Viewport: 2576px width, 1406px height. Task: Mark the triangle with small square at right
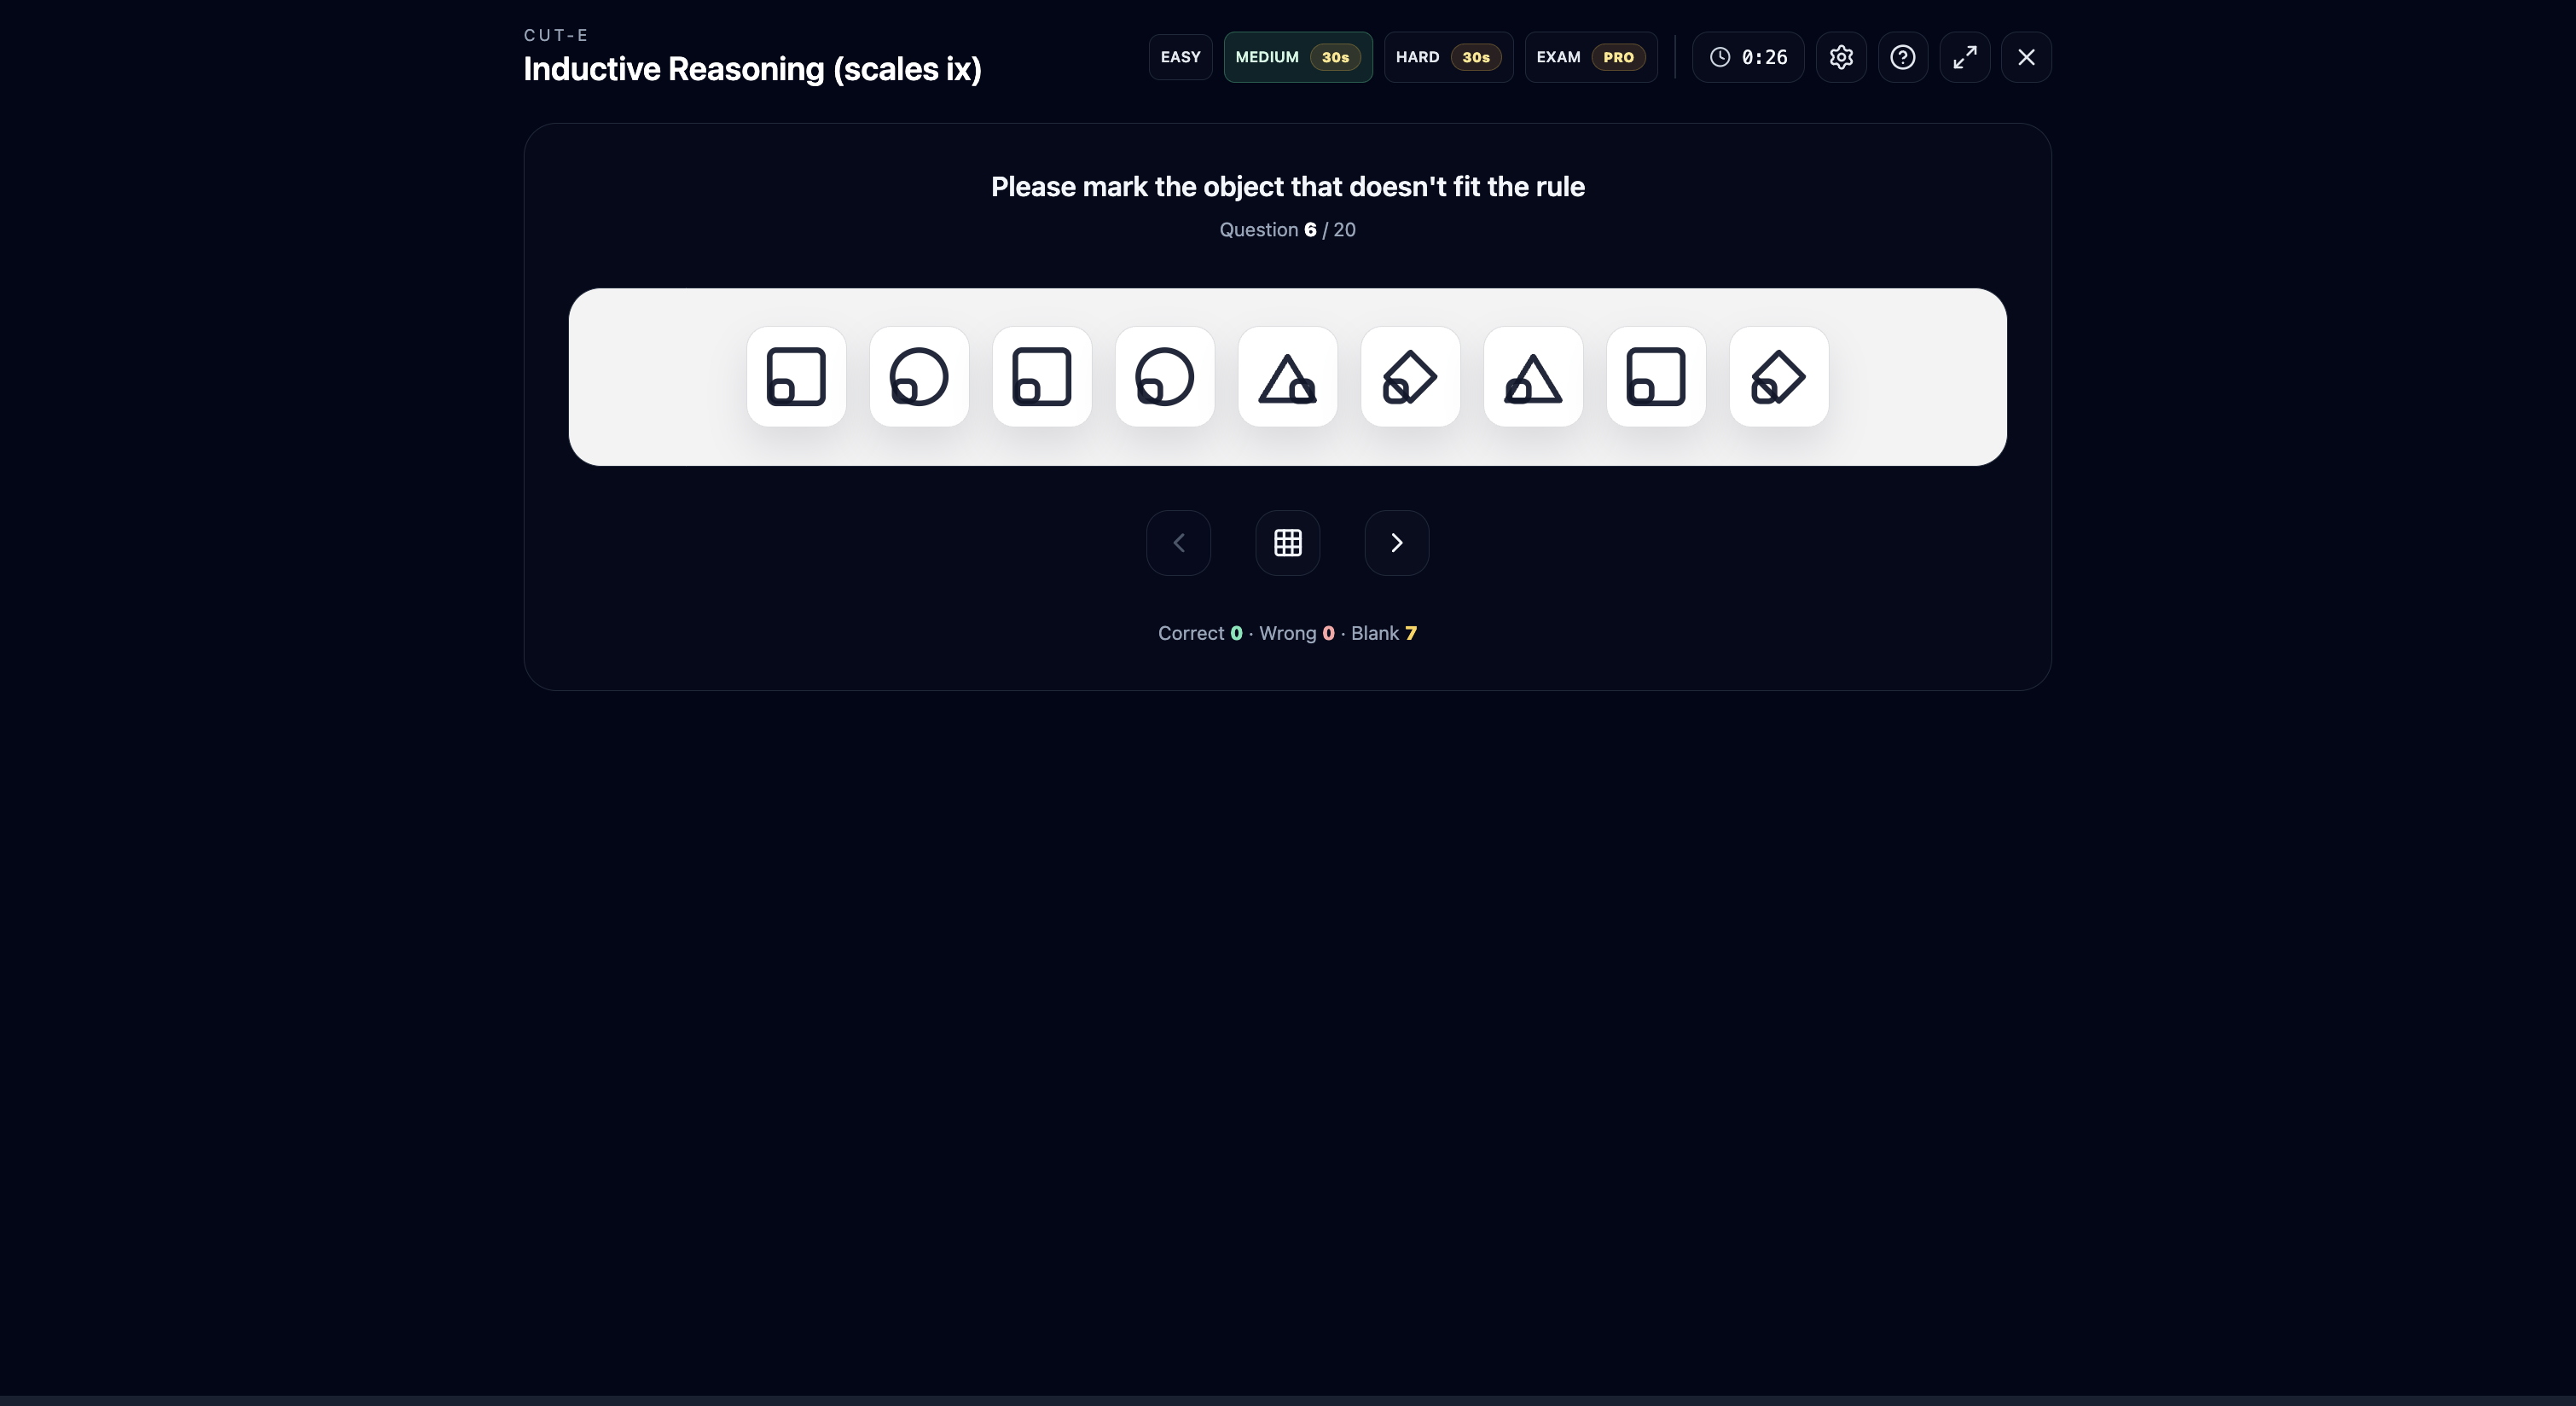click(x=1288, y=377)
